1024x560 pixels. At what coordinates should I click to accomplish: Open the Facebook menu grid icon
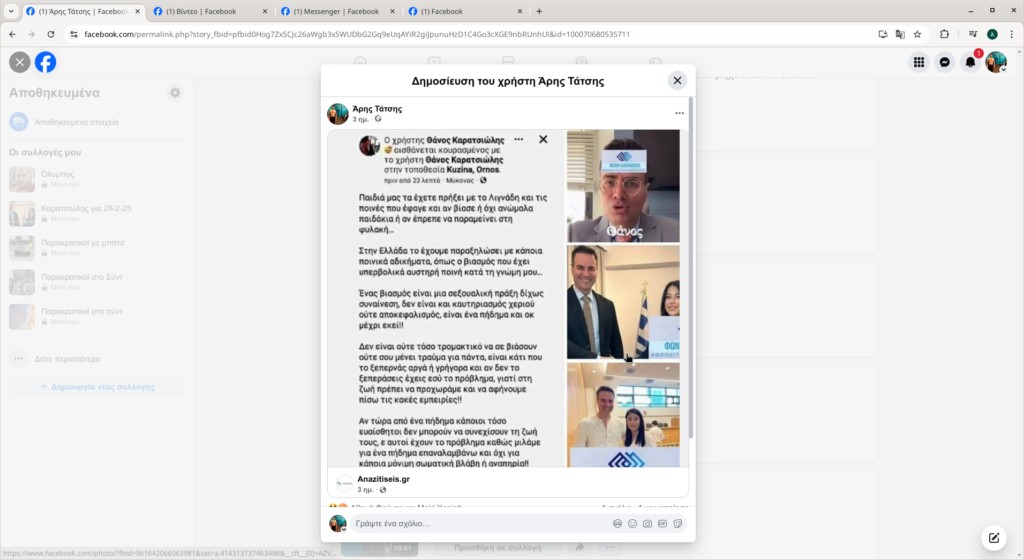919,62
